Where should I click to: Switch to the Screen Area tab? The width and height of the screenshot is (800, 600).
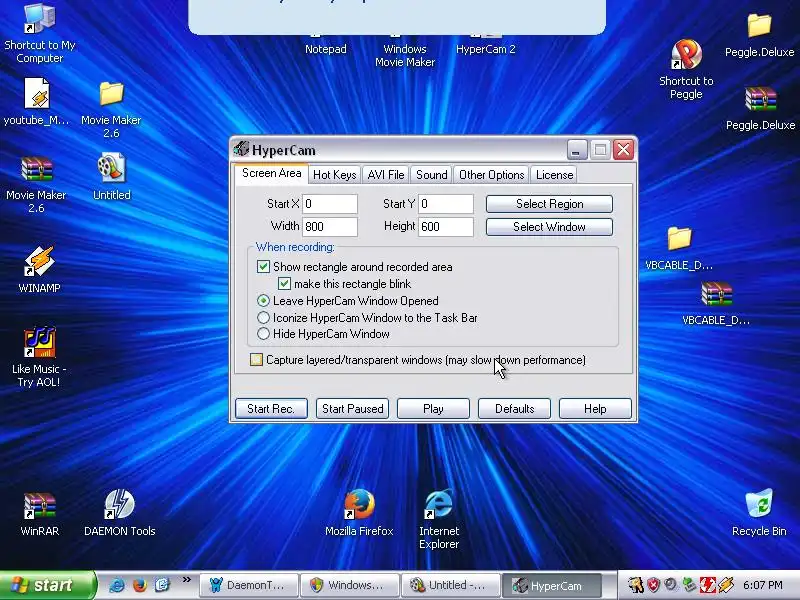[x=271, y=173]
